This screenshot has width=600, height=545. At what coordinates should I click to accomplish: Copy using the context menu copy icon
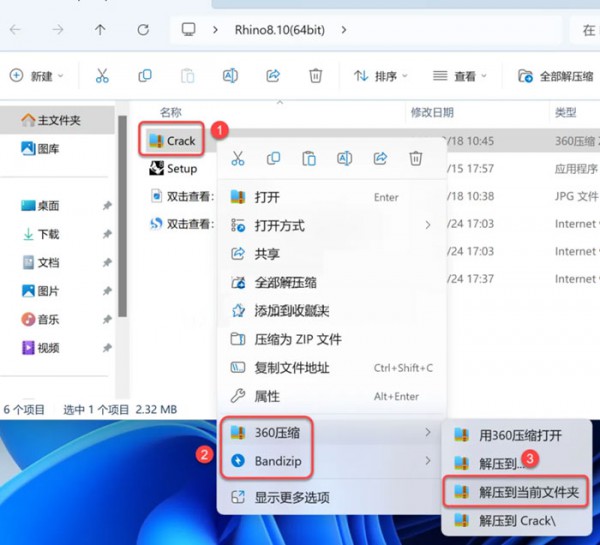click(x=273, y=158)
